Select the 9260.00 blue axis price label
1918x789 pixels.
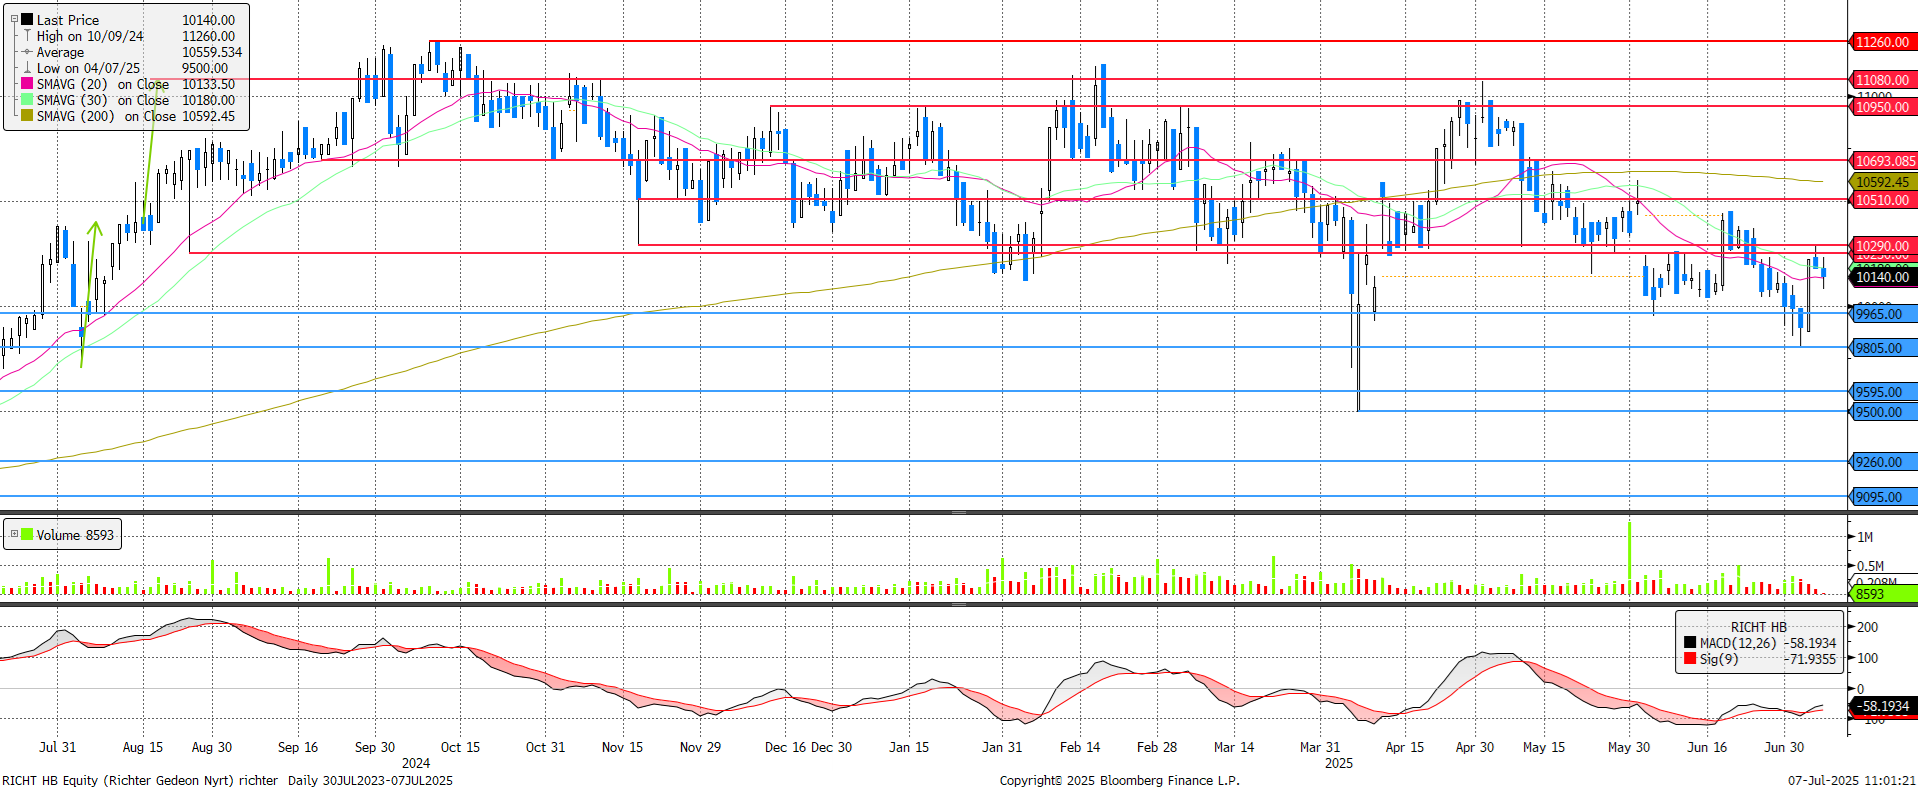click(1882, 462)
